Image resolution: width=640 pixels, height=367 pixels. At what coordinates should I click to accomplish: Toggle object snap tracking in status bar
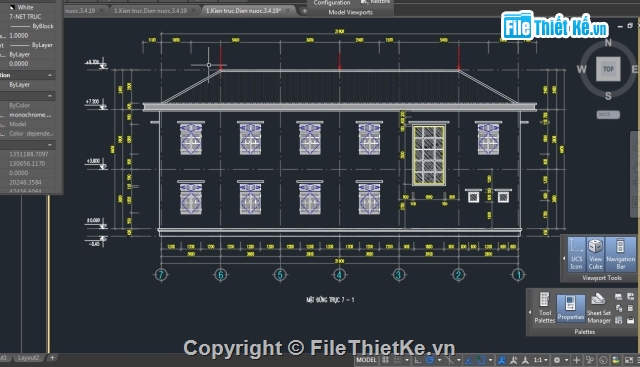[469, 360]
